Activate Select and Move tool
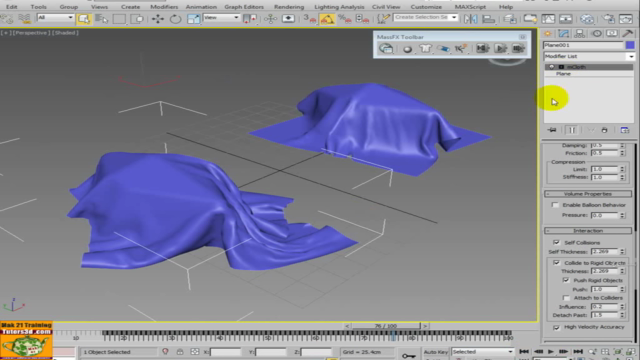 tap(158, 19)
